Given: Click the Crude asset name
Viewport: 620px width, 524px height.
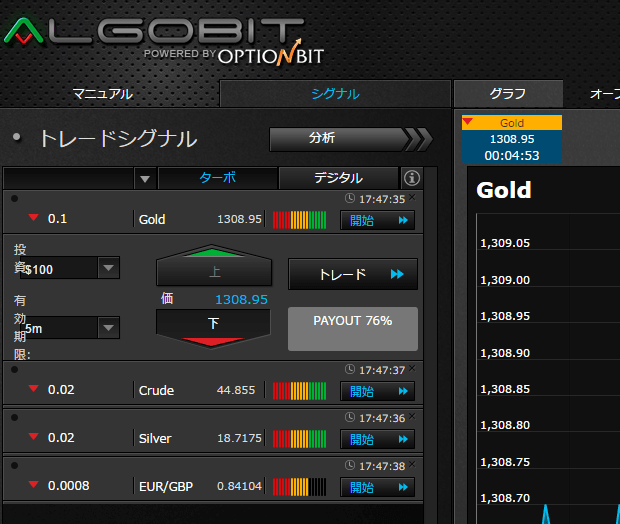Looking at the screenshot, I should pyautogui.click(x=156, y=391).
